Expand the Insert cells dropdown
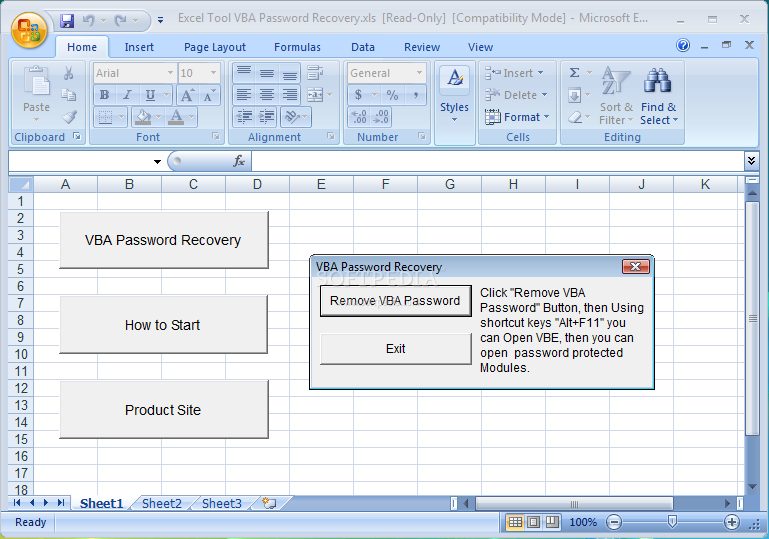 coord(540,73)
